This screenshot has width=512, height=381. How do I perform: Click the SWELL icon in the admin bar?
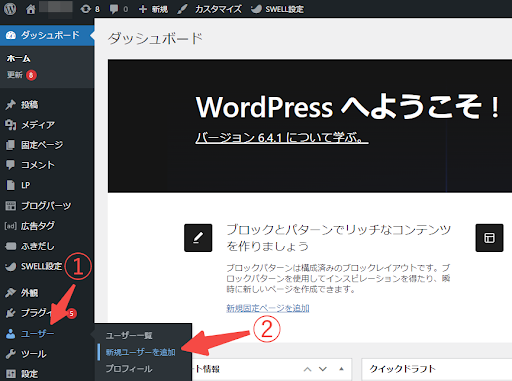(x=256, y=9)
